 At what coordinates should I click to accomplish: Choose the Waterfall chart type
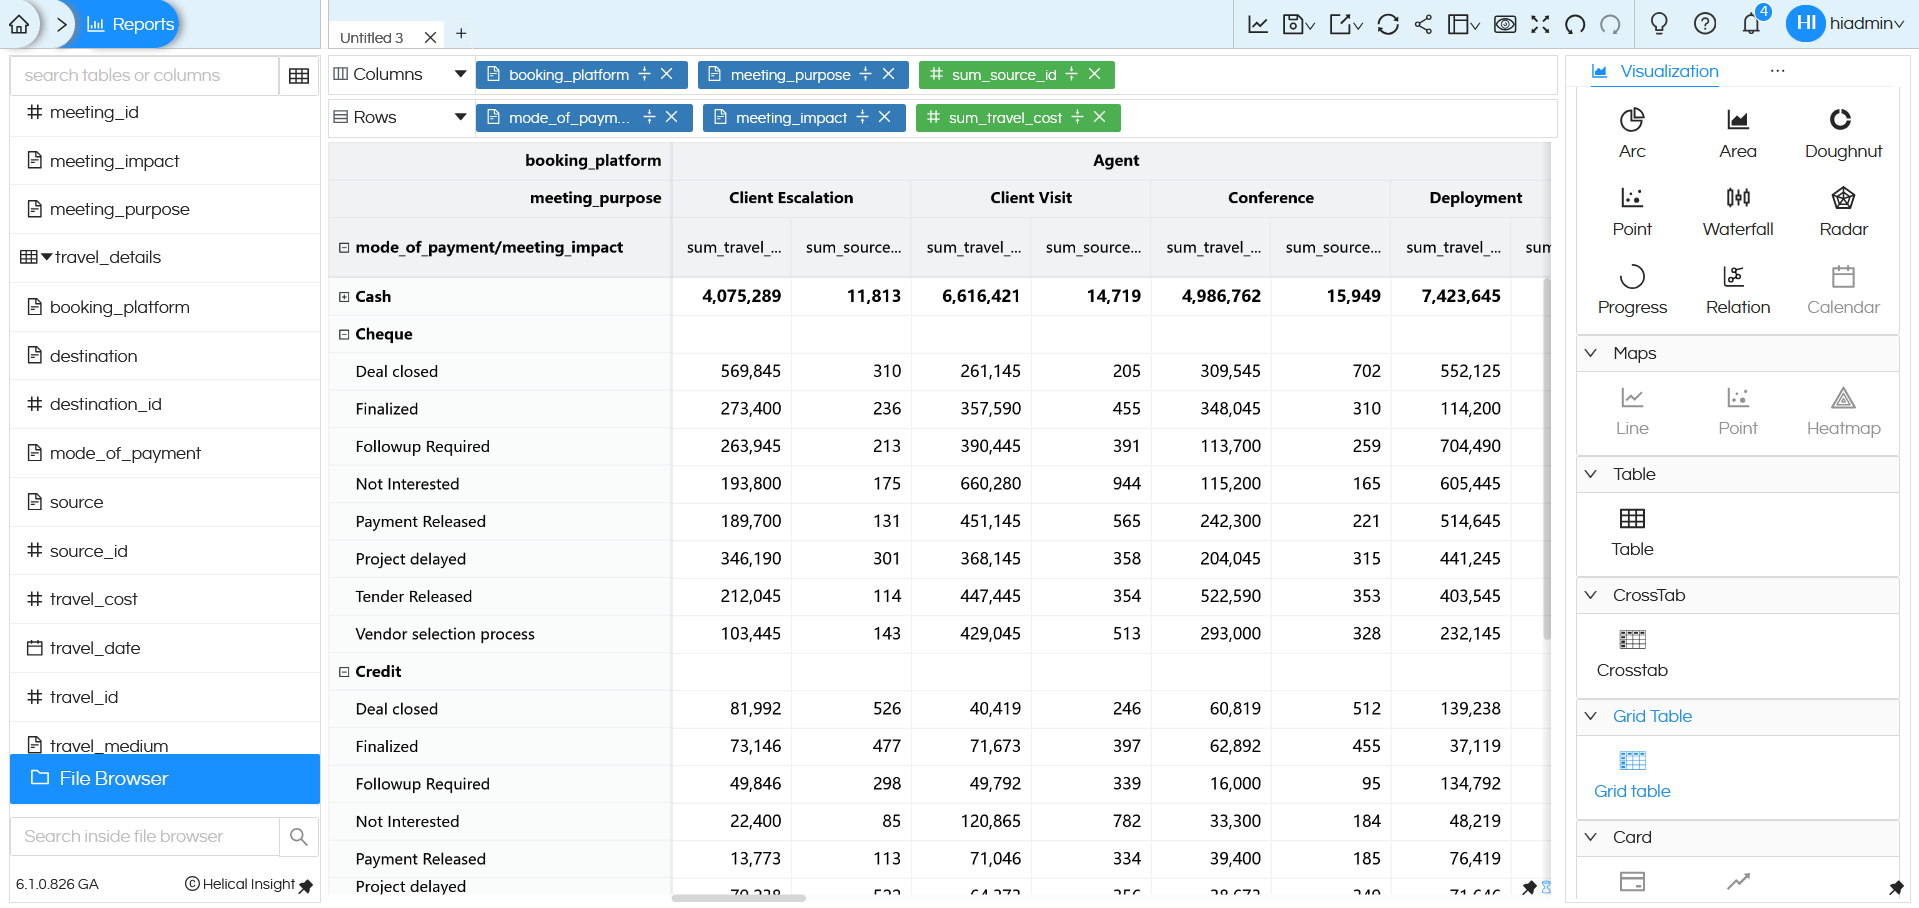pos(1736,210)
